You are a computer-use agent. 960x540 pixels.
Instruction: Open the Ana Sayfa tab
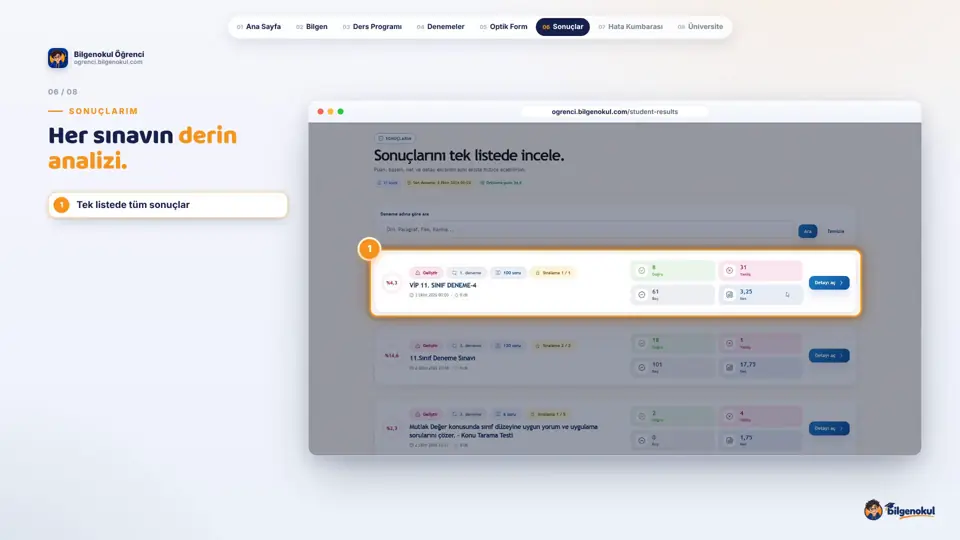coord(258,27)
